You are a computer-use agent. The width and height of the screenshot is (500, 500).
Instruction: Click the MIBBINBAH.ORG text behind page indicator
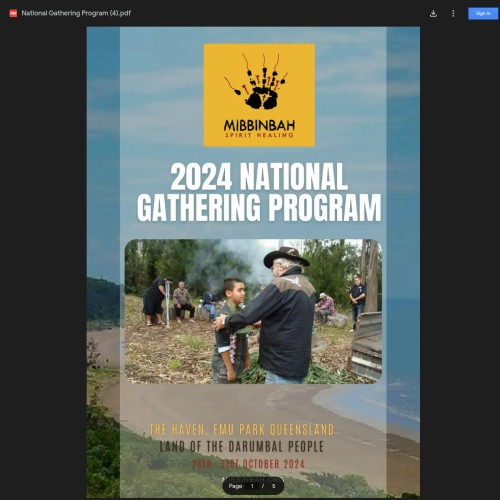(253, 479)
